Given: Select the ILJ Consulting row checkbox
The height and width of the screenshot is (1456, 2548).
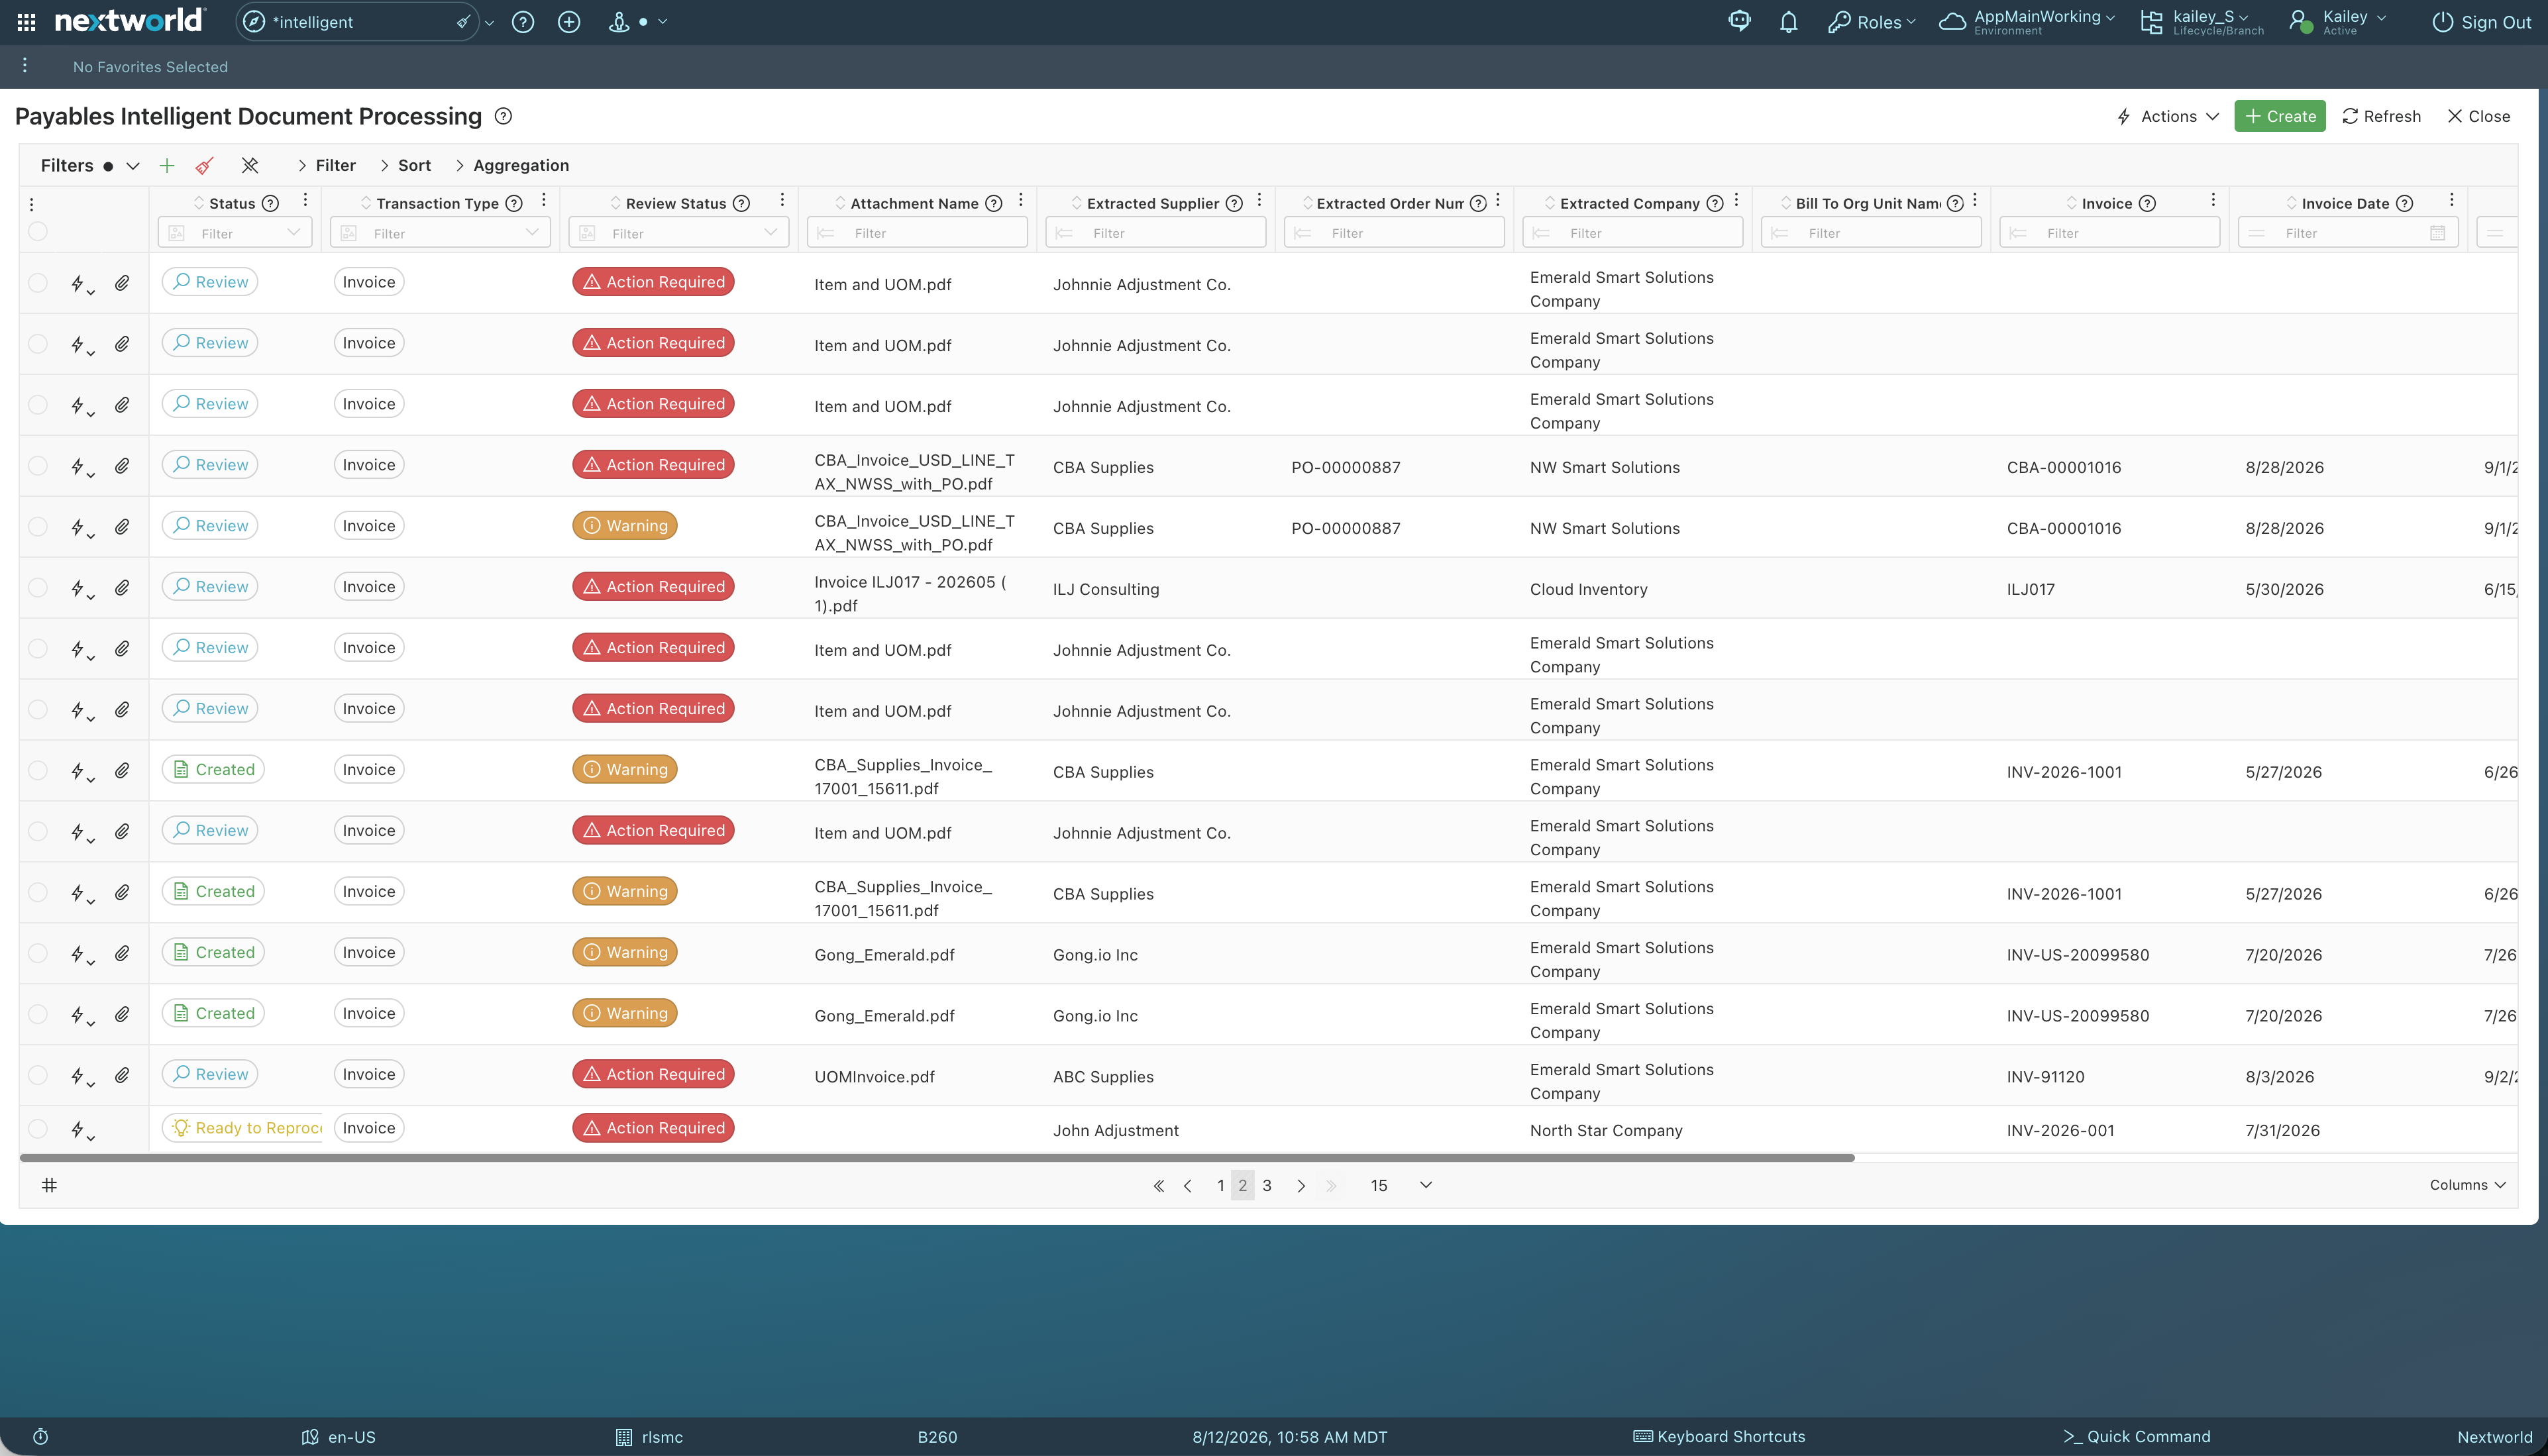Looking at the screenshot, I should (x=38, y=588).
